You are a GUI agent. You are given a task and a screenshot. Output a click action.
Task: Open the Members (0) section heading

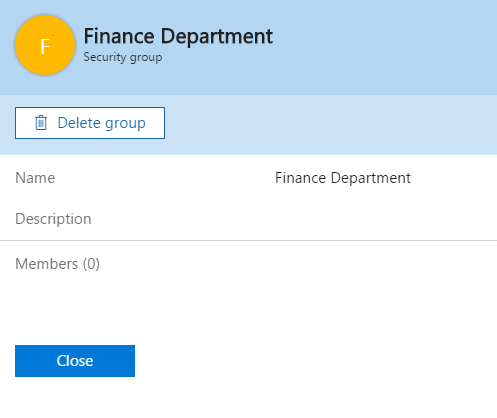(58, 264)
